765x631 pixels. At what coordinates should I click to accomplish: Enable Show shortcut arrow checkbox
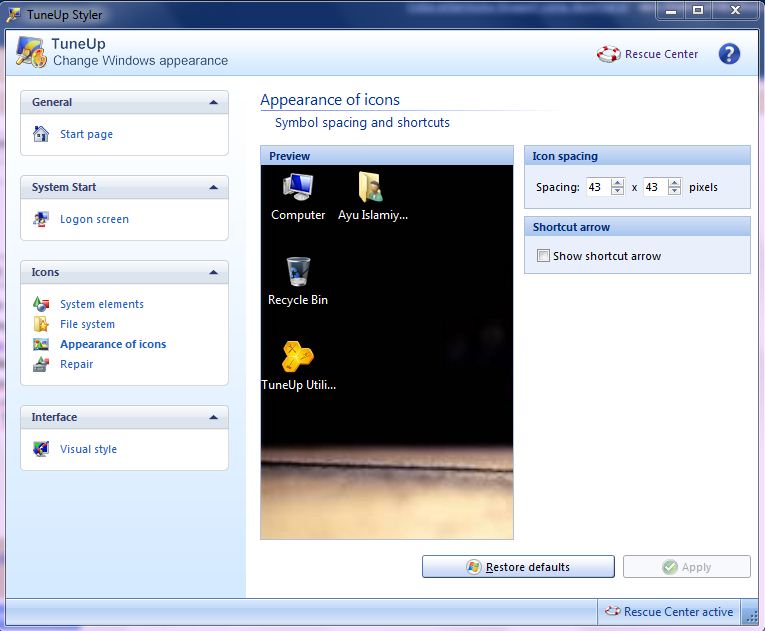(543, 255)
